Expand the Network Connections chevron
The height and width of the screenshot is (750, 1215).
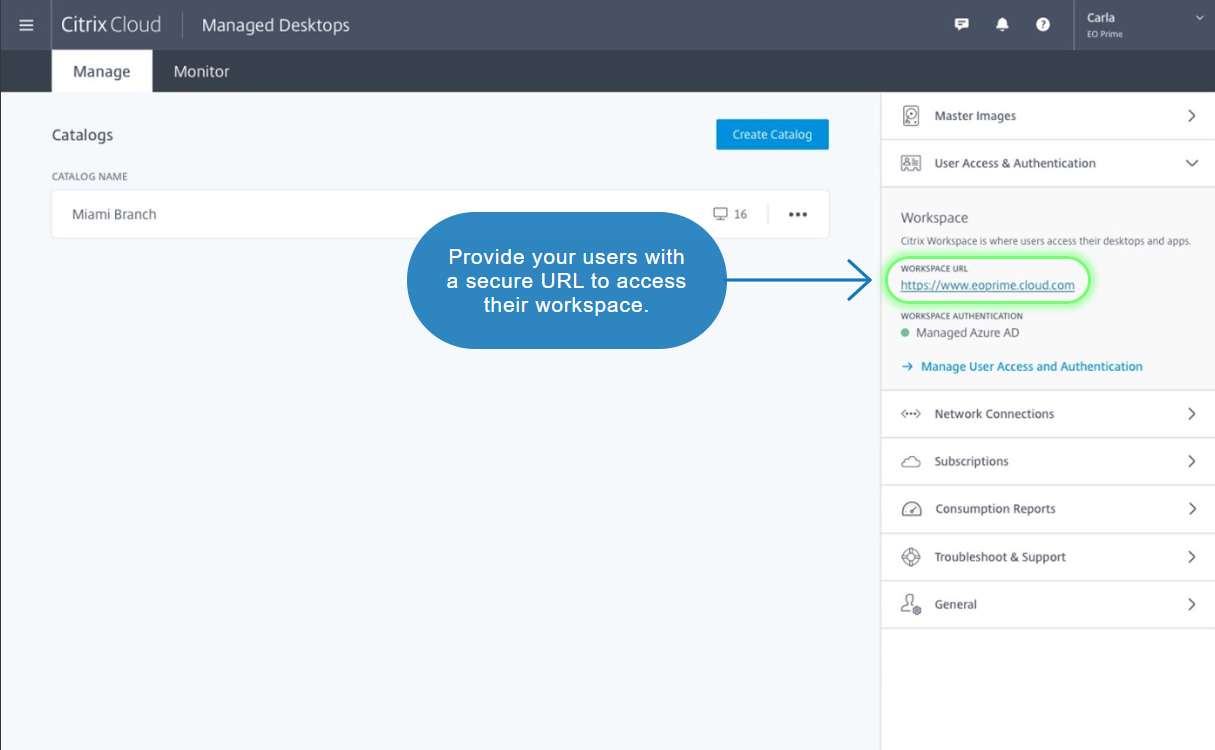[1191, 414]
